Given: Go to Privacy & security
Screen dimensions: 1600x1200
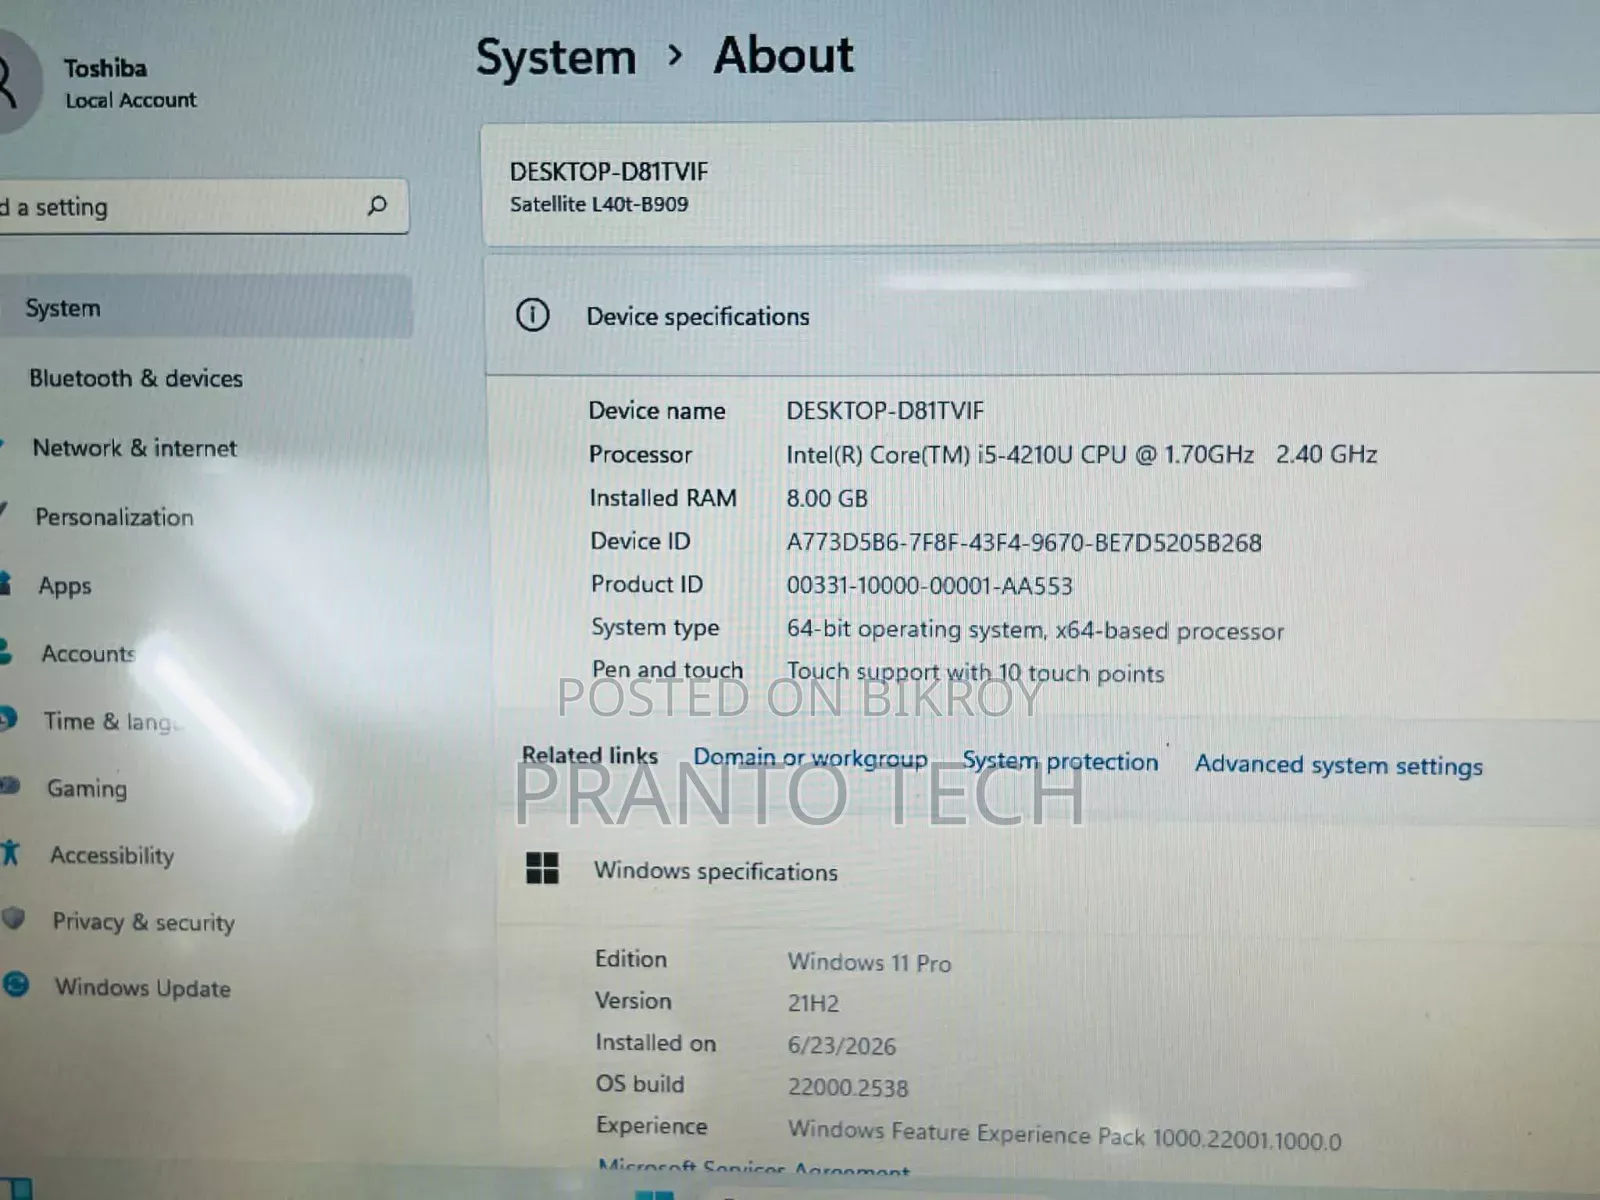Looking at the screenshot, I should tap(144, 922).
